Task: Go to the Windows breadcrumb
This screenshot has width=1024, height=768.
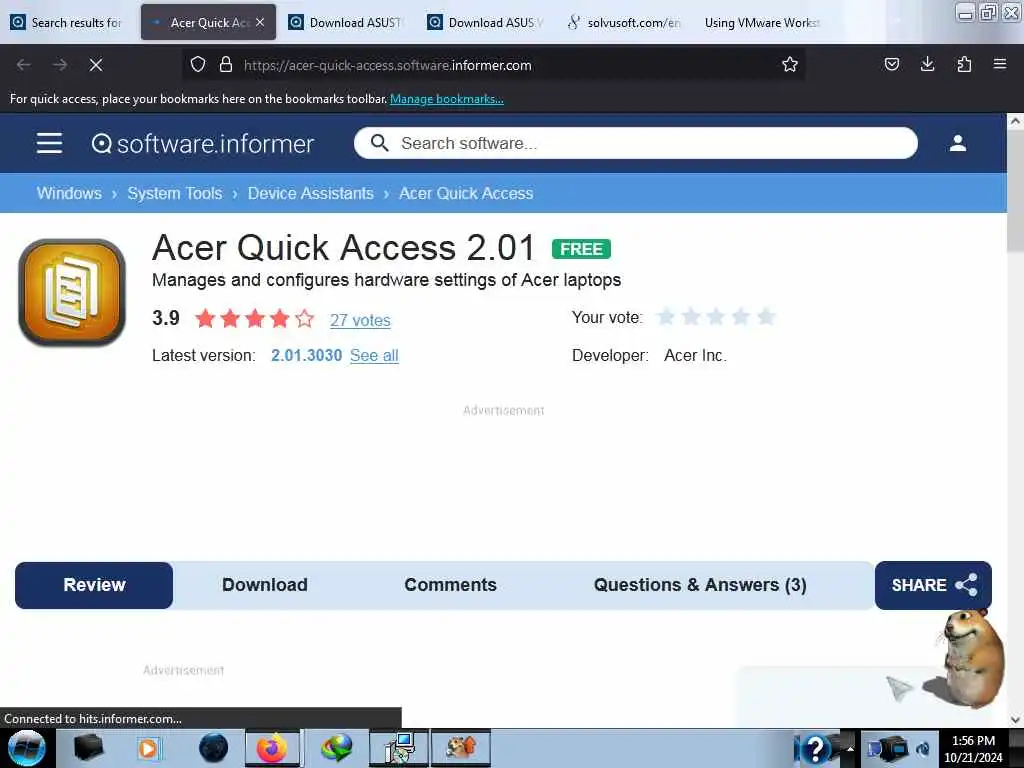Action: pos(69,193)
